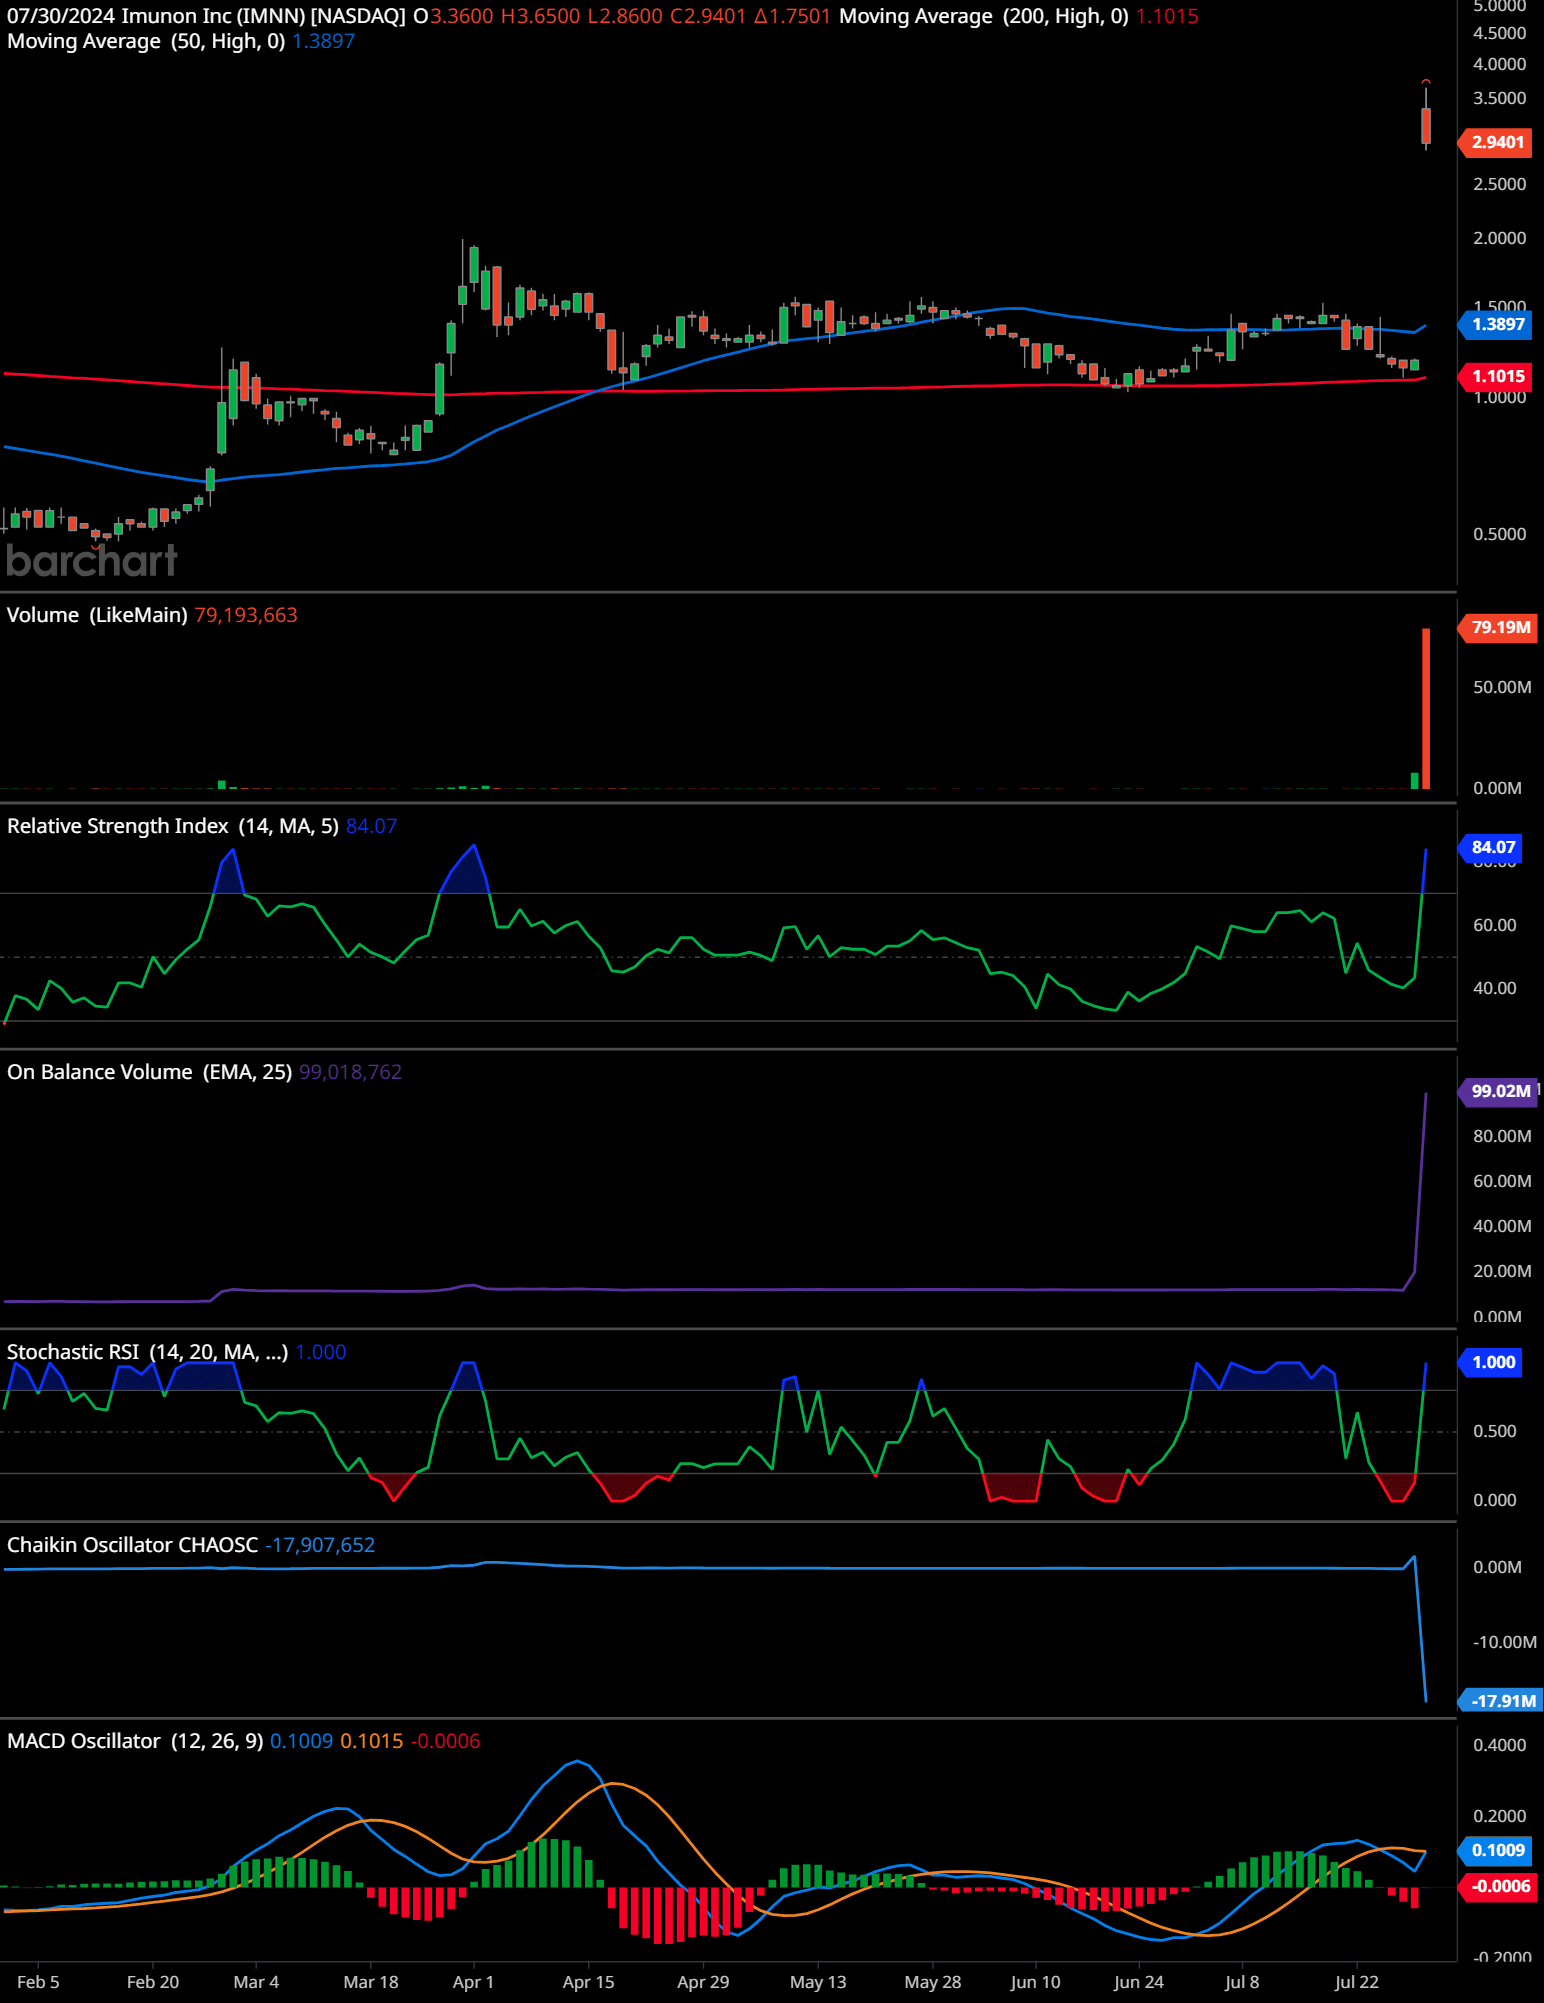The width and height of the screenshot is (1544, 2003).
Task: Click the 84.07 RSI value tag
Action: click(1491, 847)
